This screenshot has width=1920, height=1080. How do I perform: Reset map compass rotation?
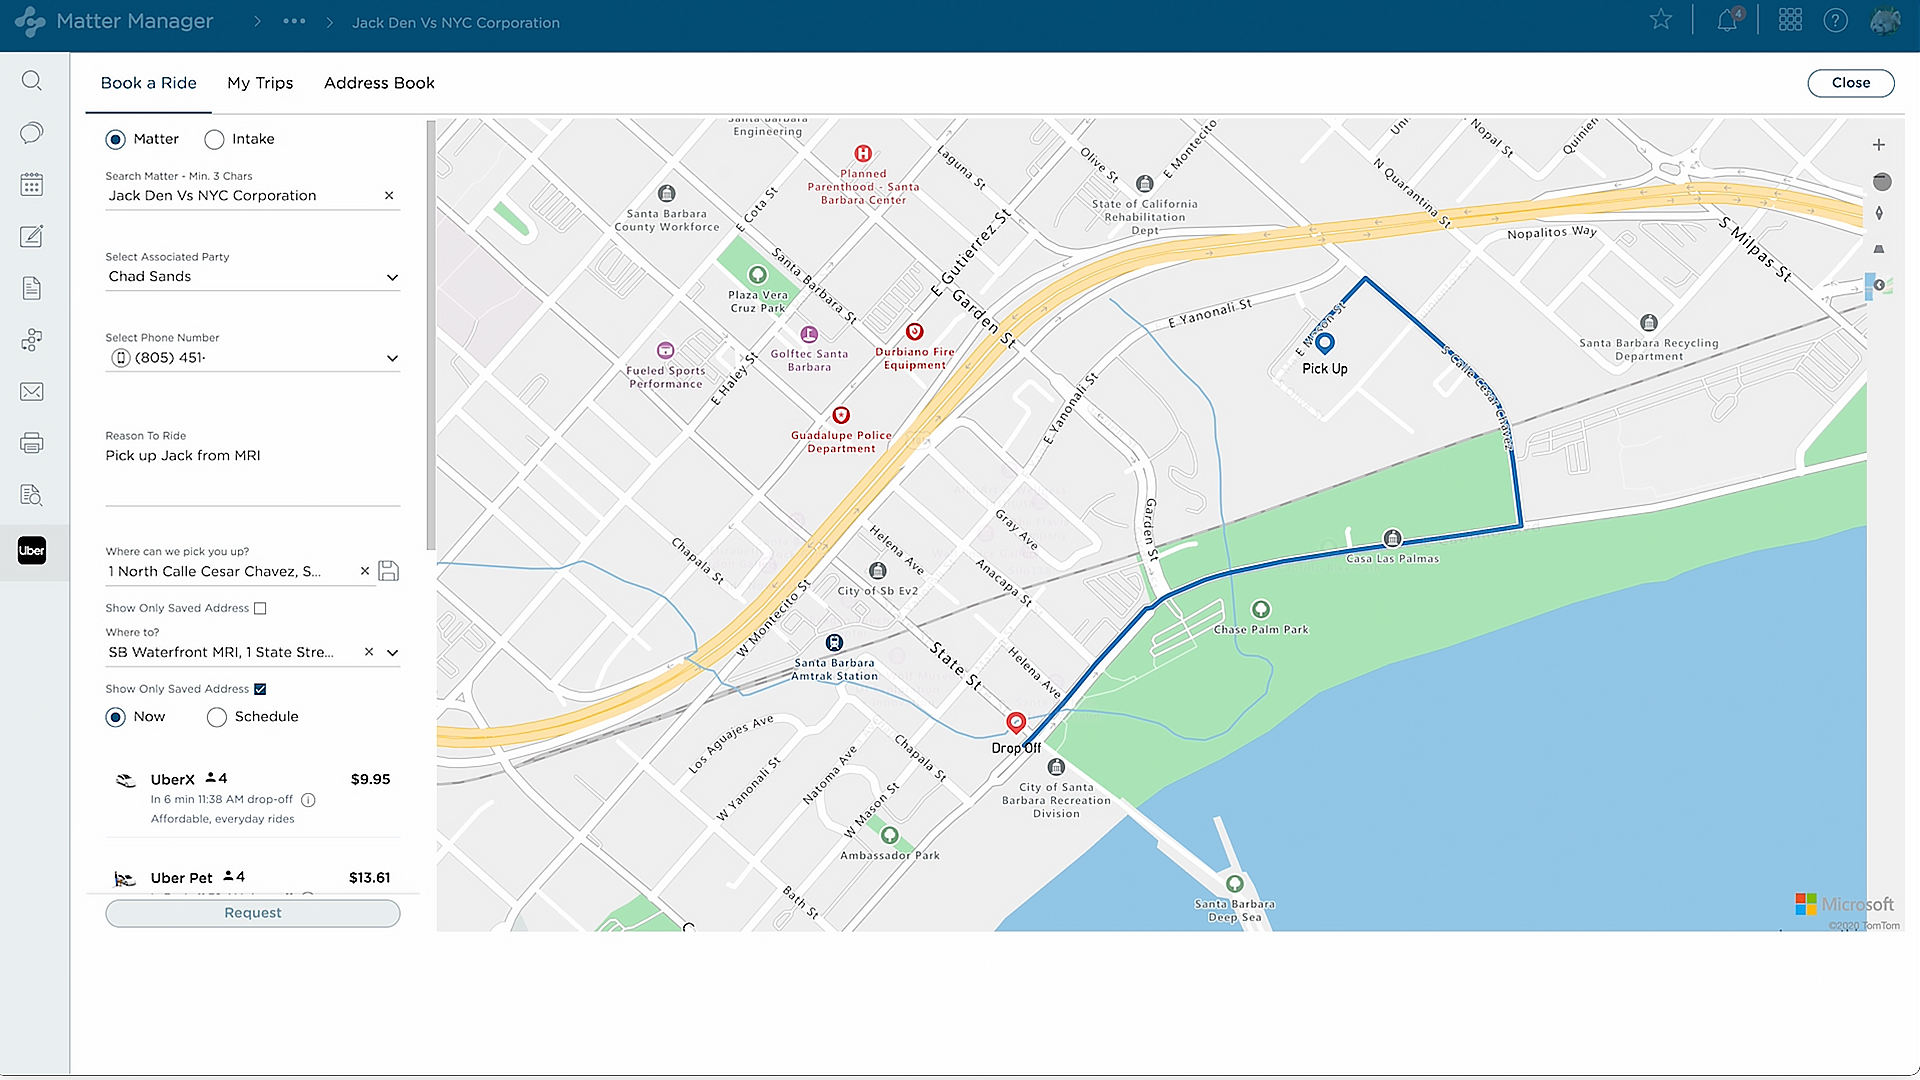coord(1879,213)
